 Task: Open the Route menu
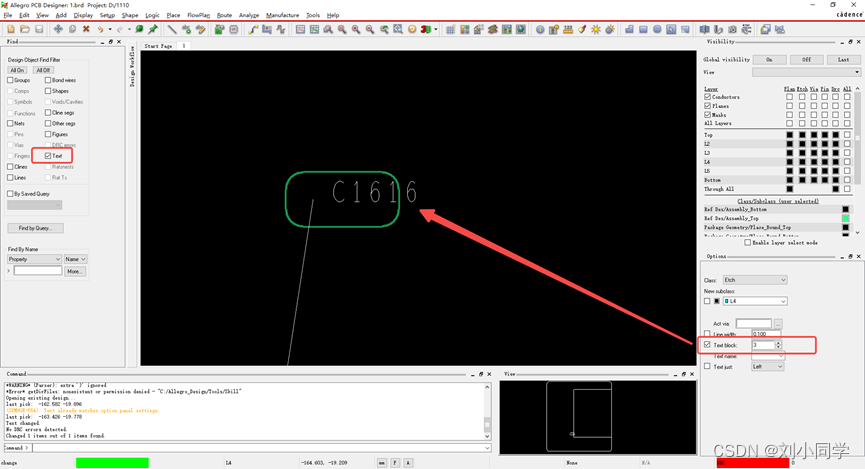tap(224, 15)
